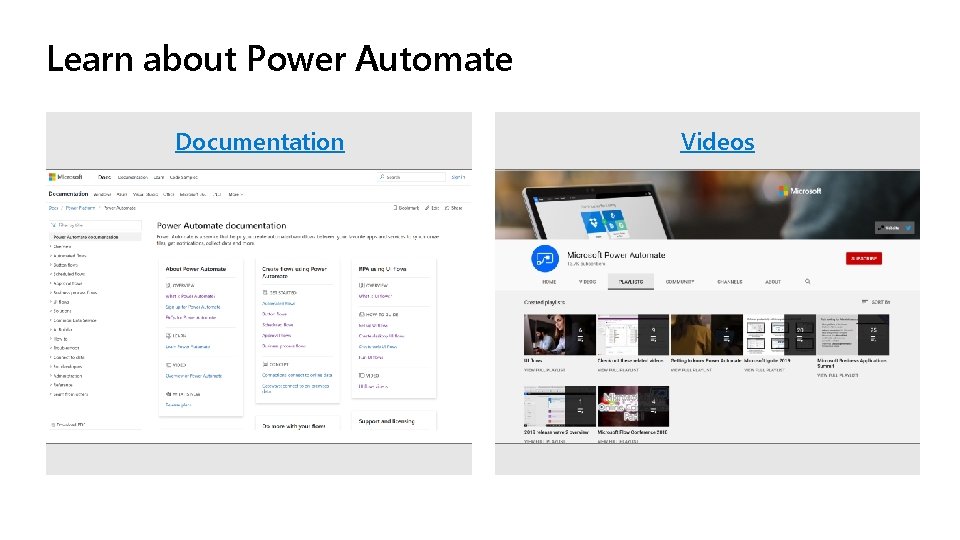Click the Power Platform breadcrumb link
The height and width of the screenshot is (540, 960).
[x=80, y=208]
